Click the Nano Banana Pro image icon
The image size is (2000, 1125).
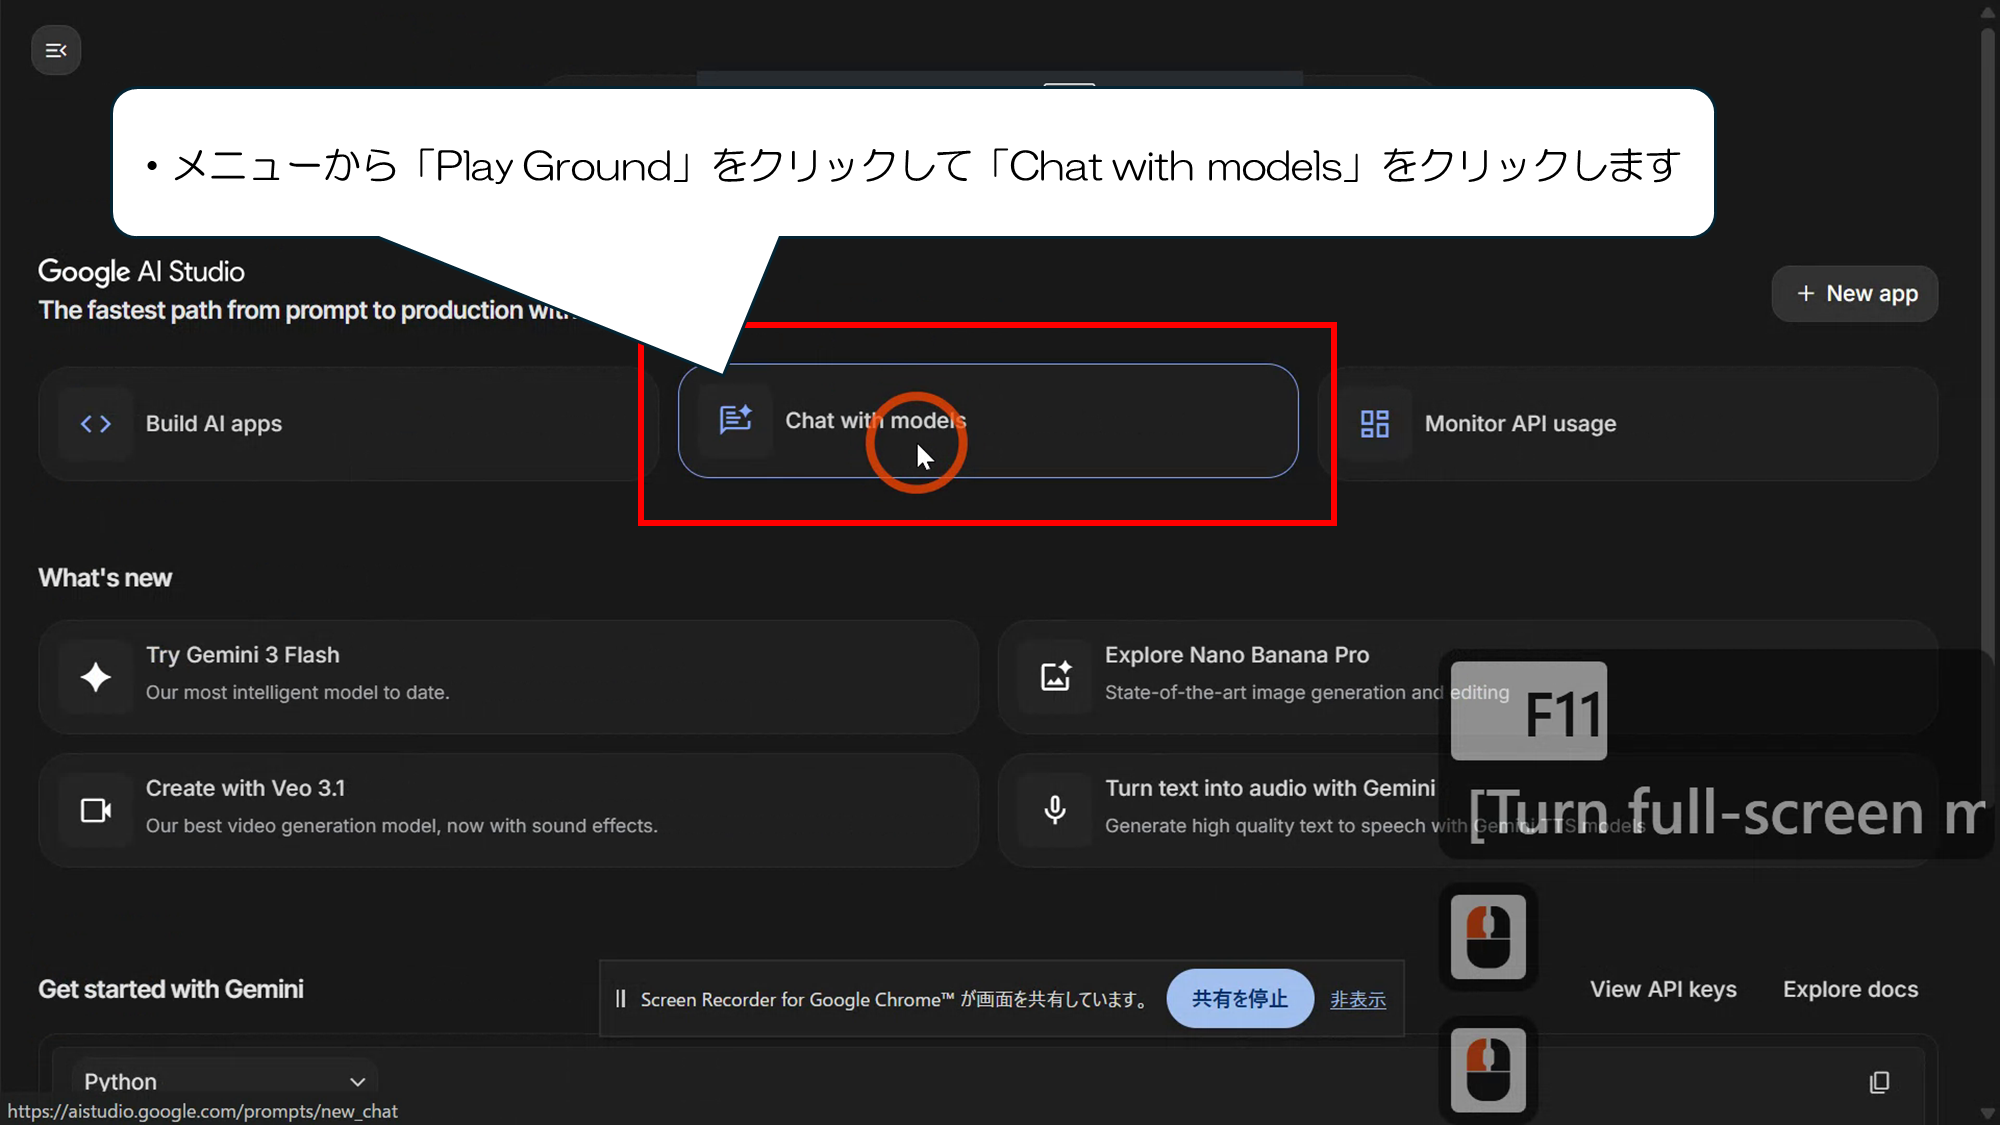coord(1056,677)
